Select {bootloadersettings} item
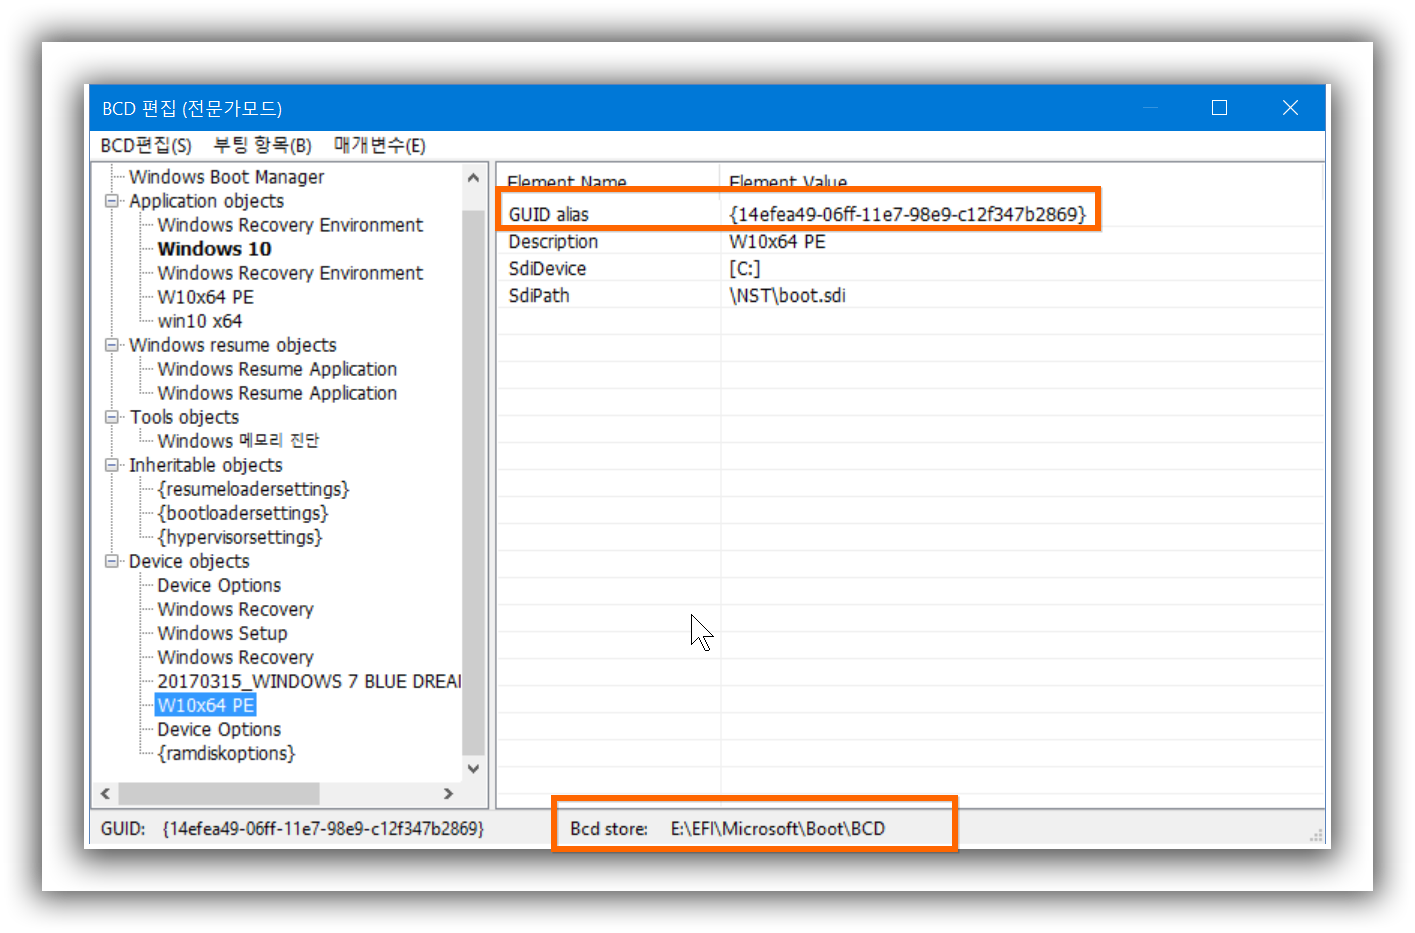 click(243, 513)
